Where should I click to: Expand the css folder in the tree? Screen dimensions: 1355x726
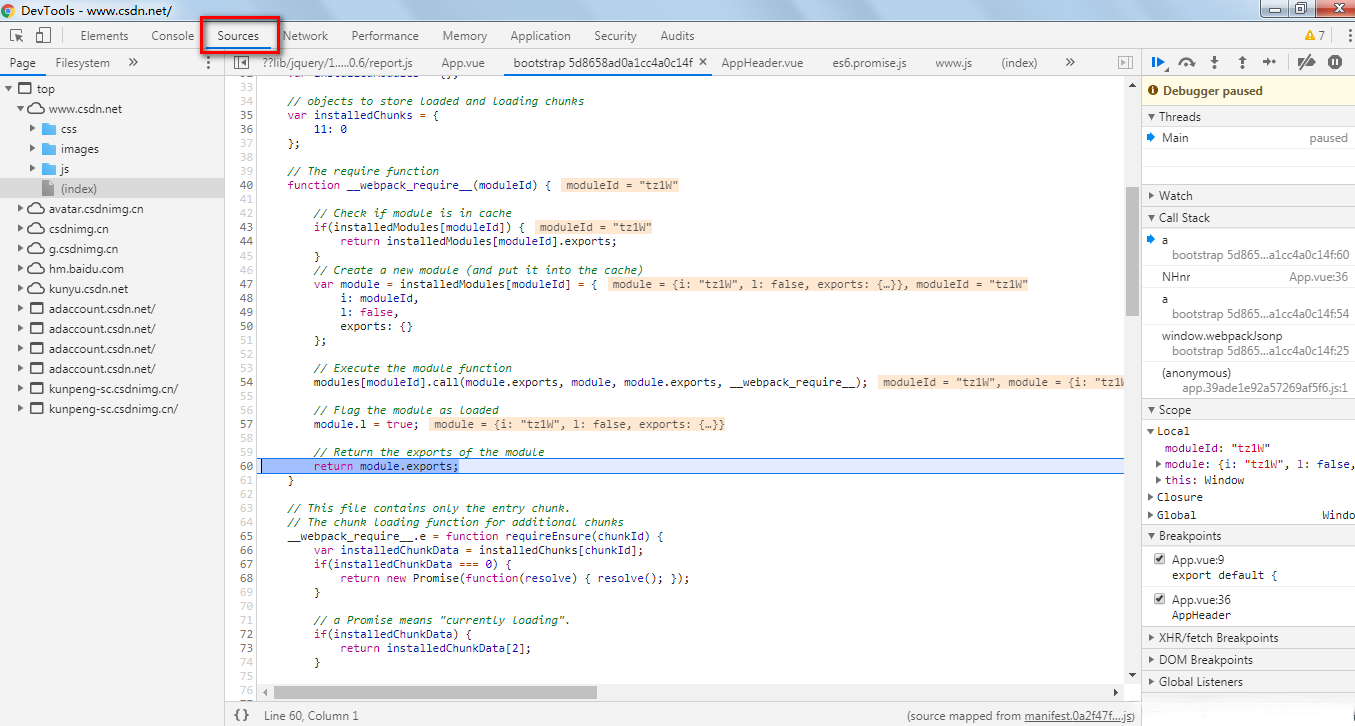click(33, 129)
